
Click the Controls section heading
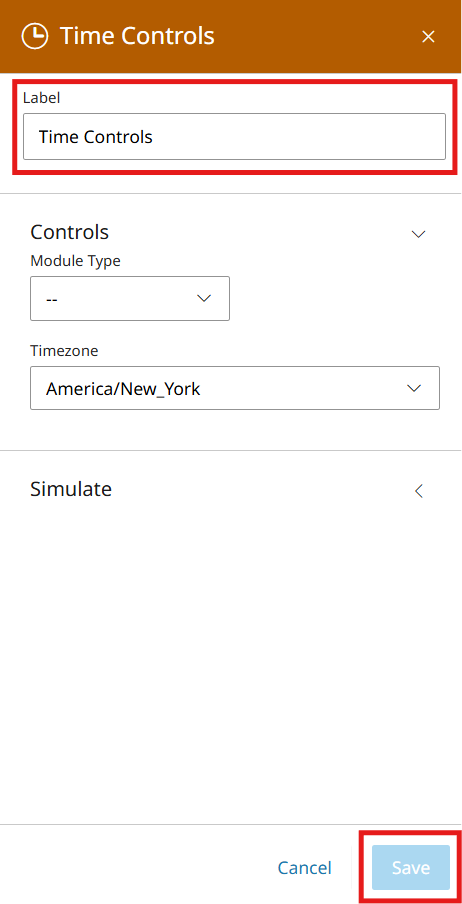(x=69, y=232)
